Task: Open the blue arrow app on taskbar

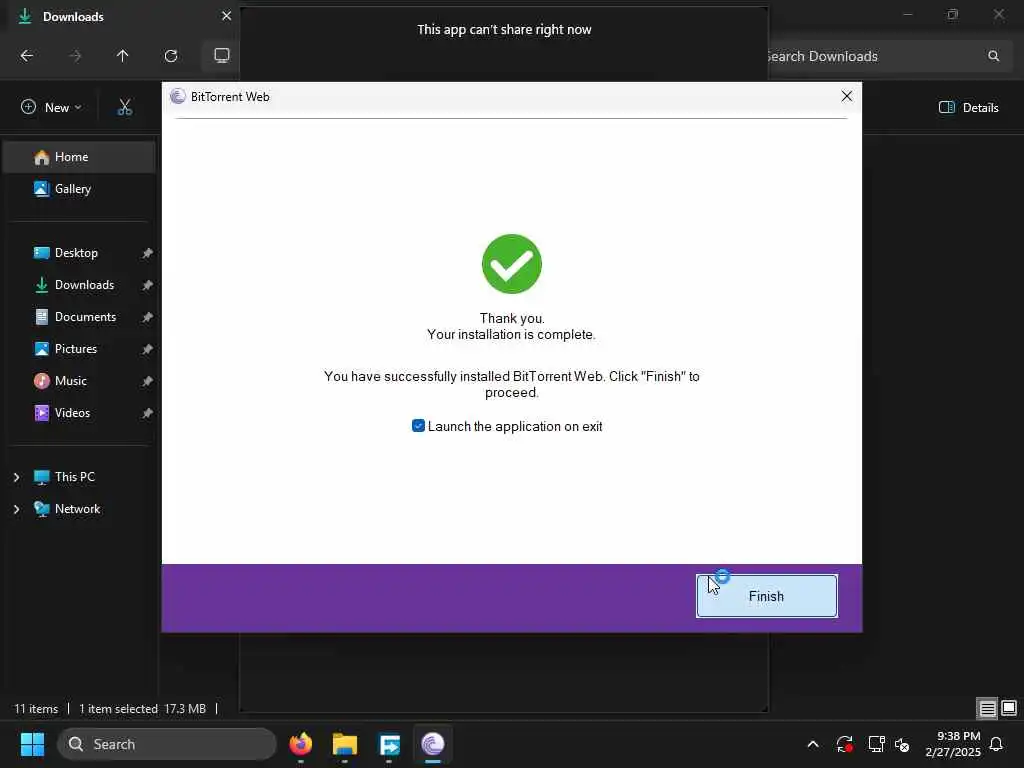Action: [x=389, y=744]
